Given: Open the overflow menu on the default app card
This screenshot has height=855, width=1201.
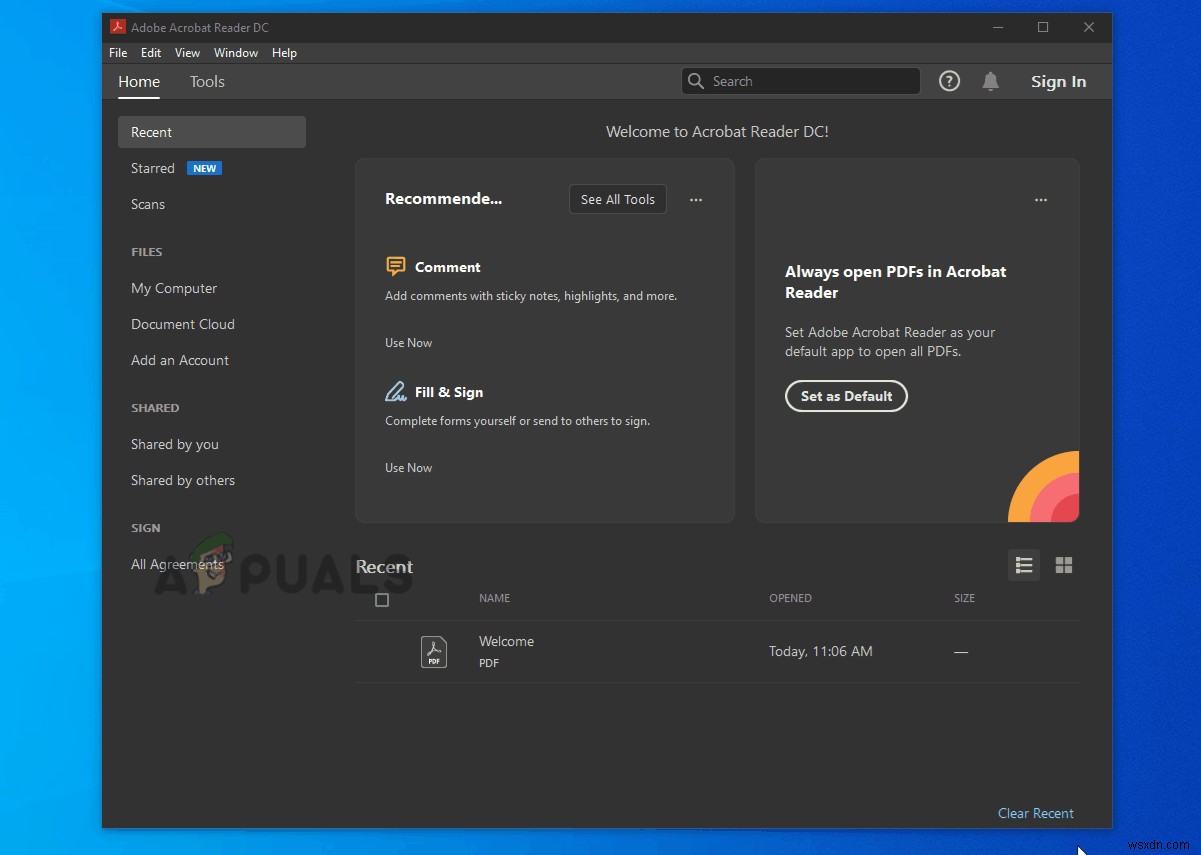Looking at the screenshot, I should [1041, 200].
